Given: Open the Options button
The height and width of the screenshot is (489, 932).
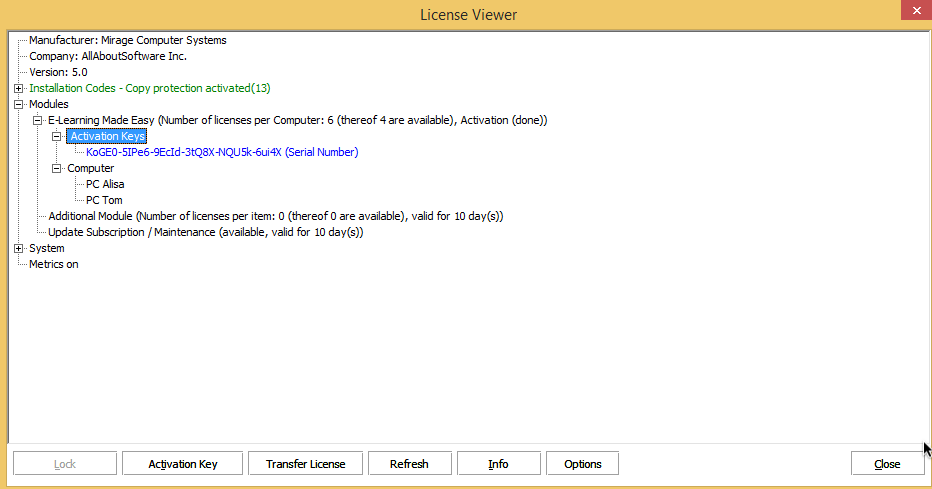Looking at the screenshot, I should (582, 464).
